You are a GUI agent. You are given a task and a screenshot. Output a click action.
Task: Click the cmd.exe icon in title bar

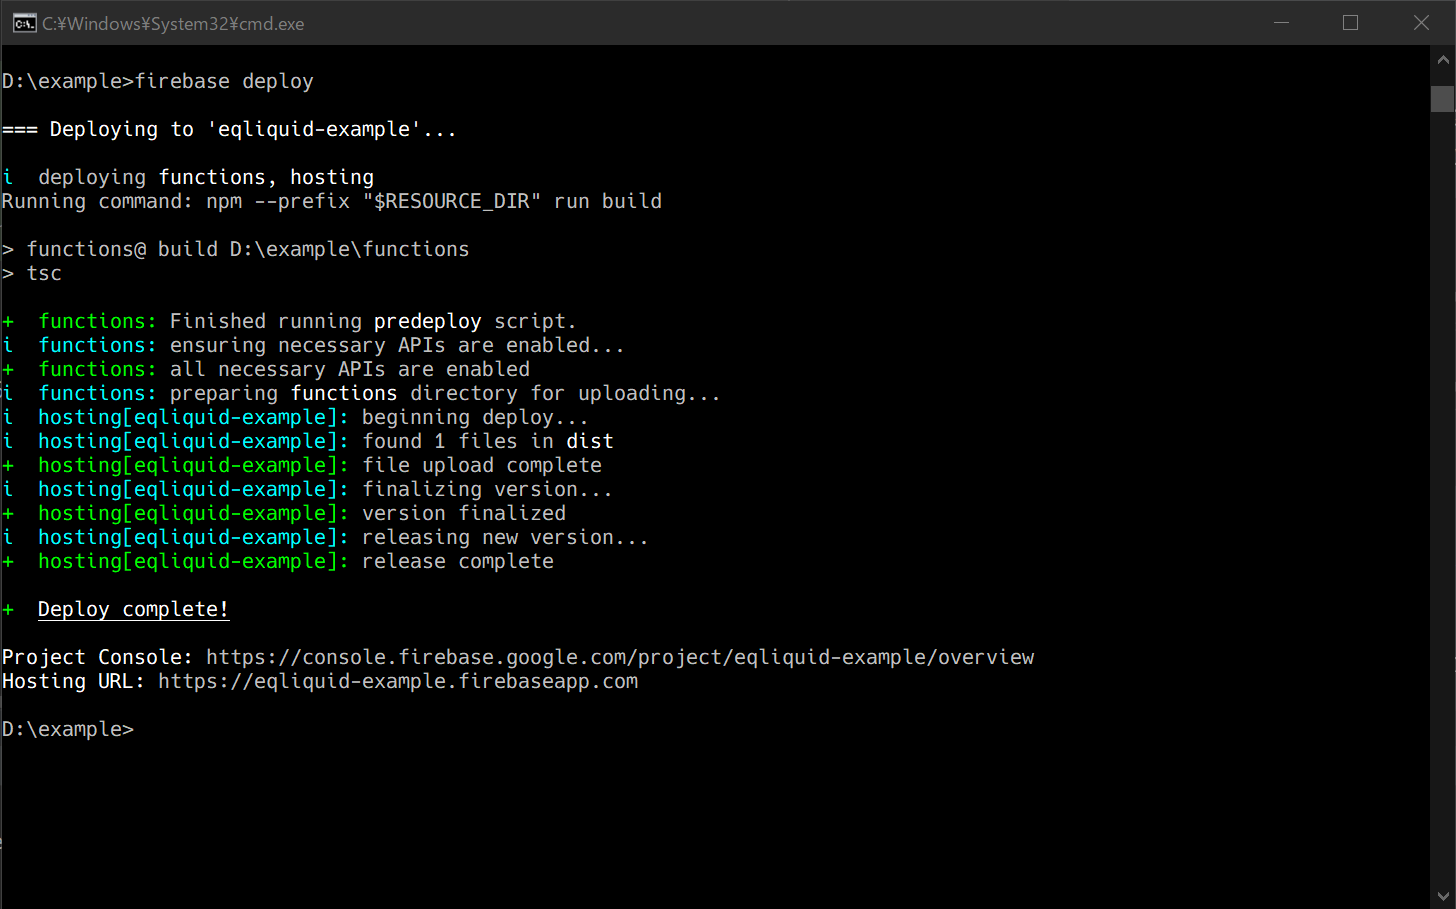(x=24, y=23)
